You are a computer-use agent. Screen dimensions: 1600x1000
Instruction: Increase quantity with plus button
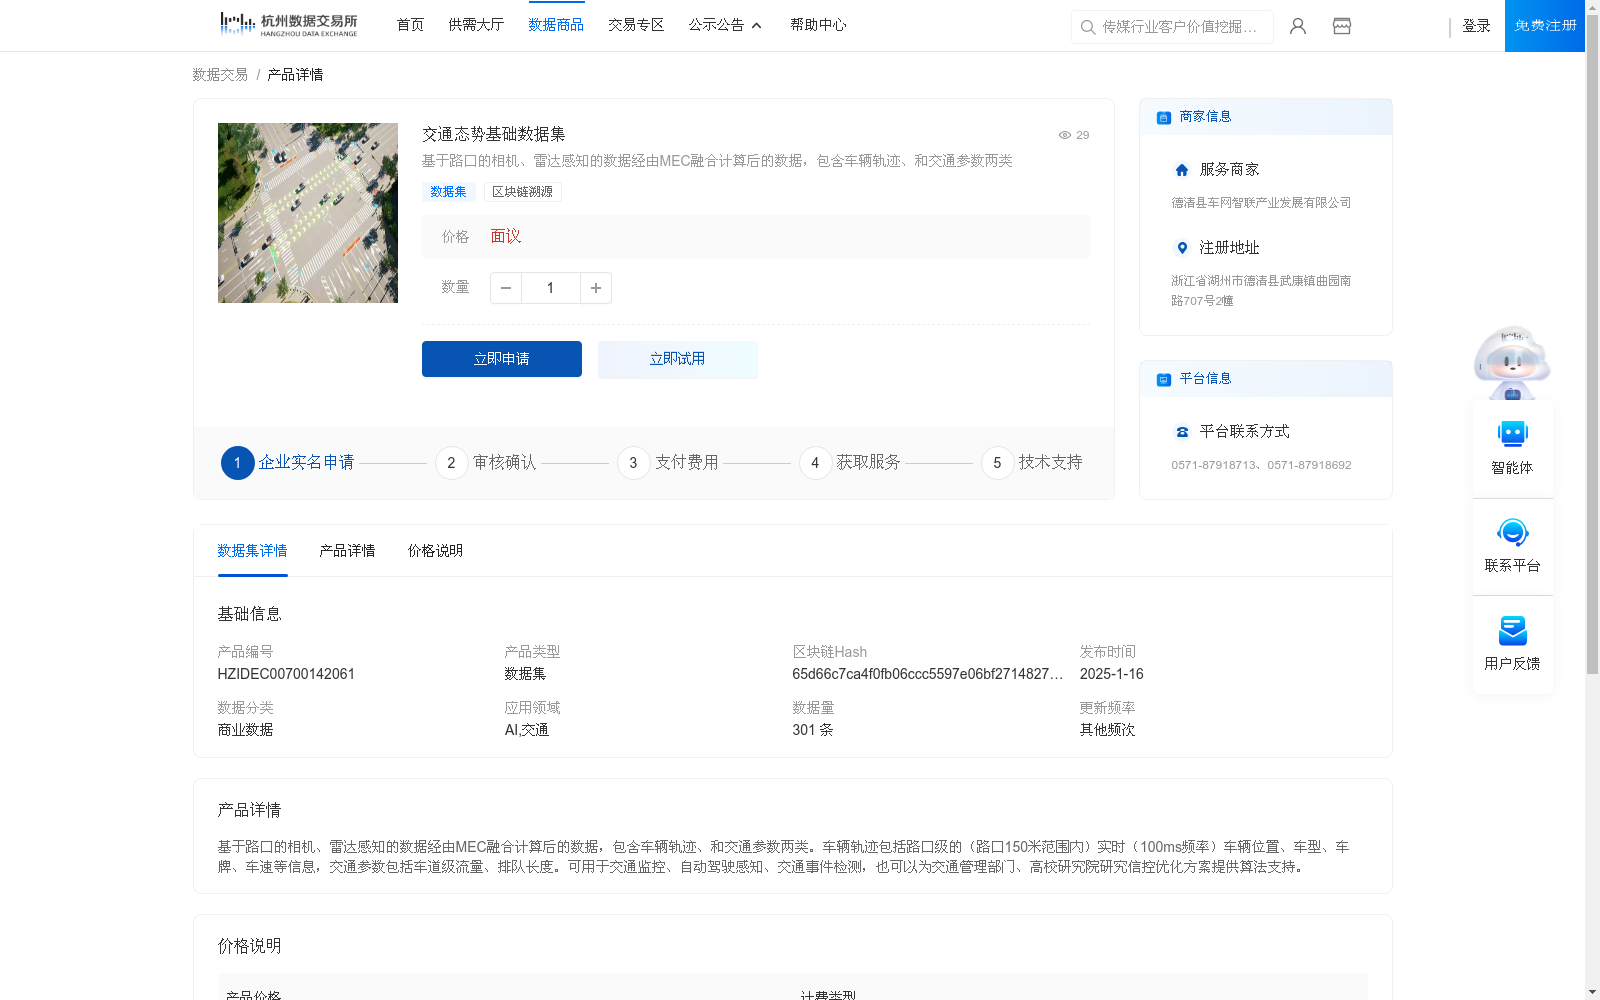click(x=596, y=288)
